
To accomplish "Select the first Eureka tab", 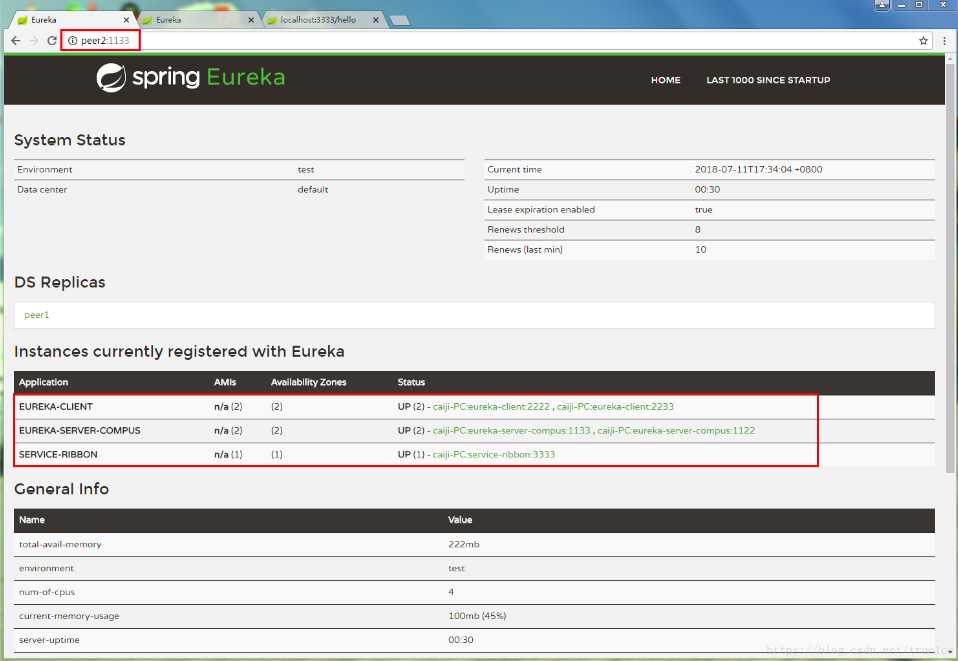I will [73, 20].
